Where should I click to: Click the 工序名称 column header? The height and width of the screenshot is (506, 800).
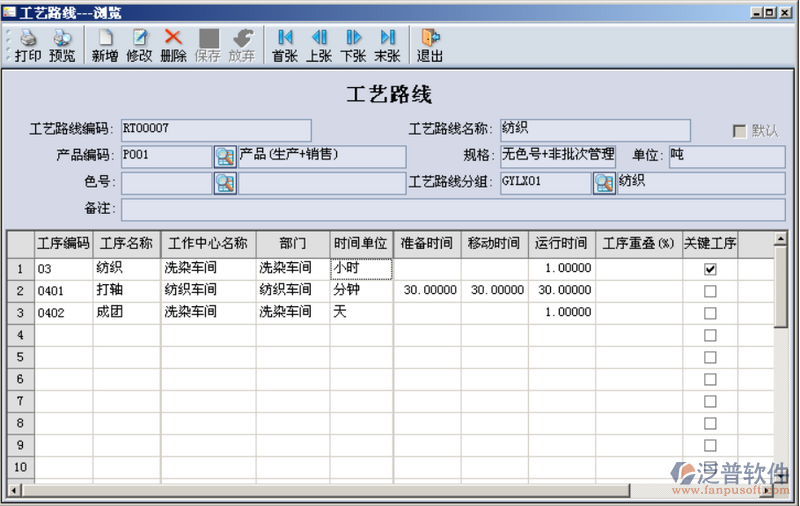coord(126,244)
